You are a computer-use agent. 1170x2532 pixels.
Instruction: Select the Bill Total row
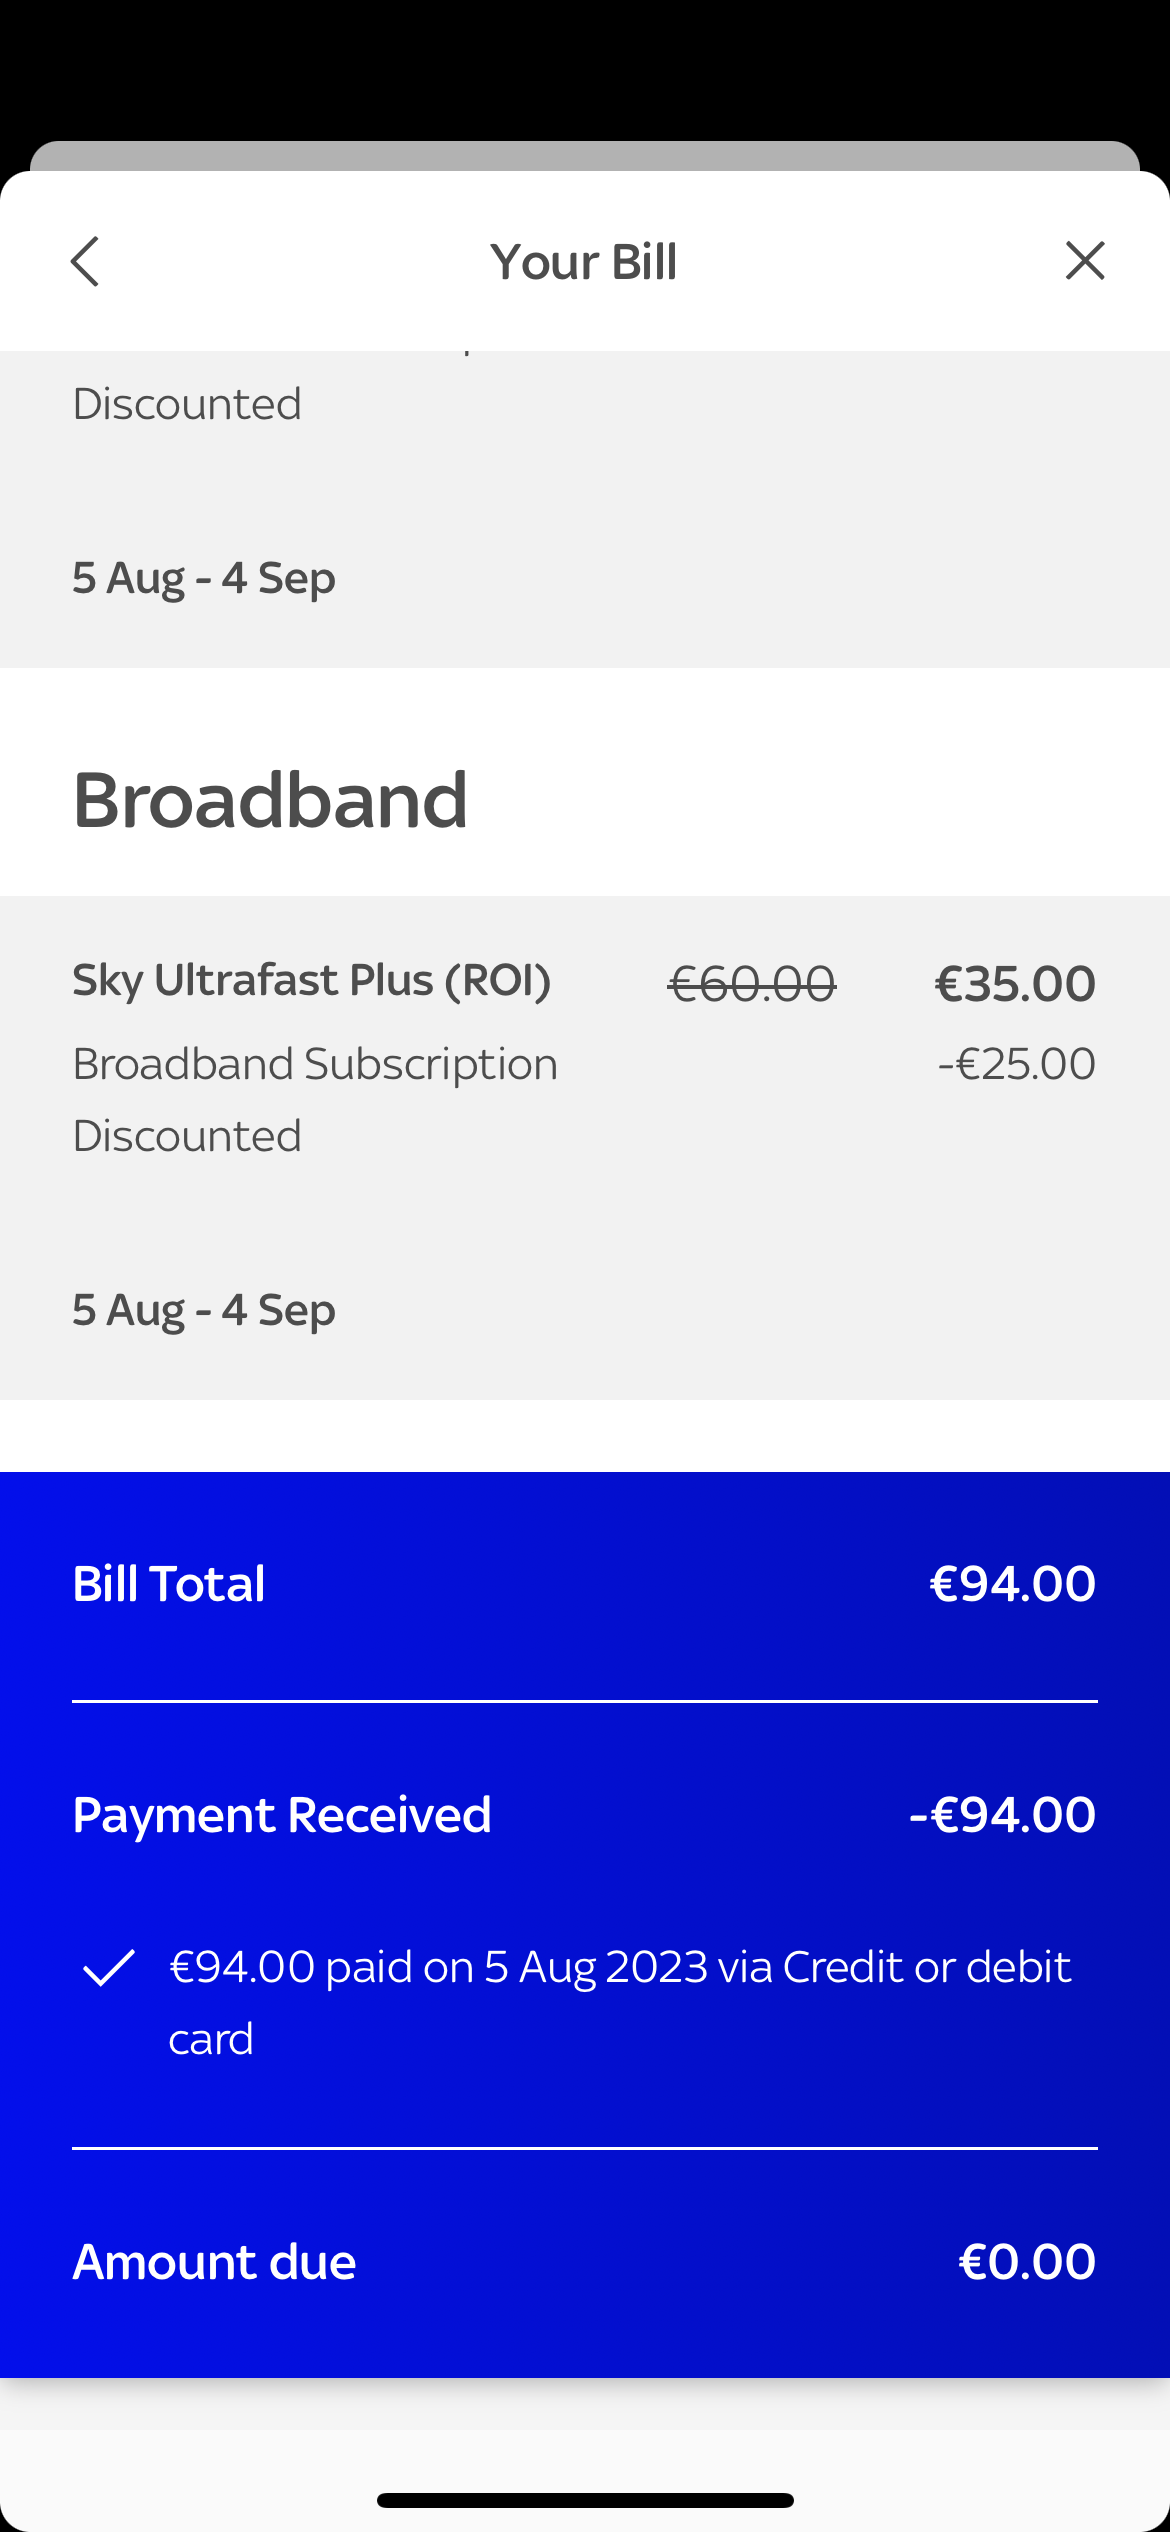168,1583
